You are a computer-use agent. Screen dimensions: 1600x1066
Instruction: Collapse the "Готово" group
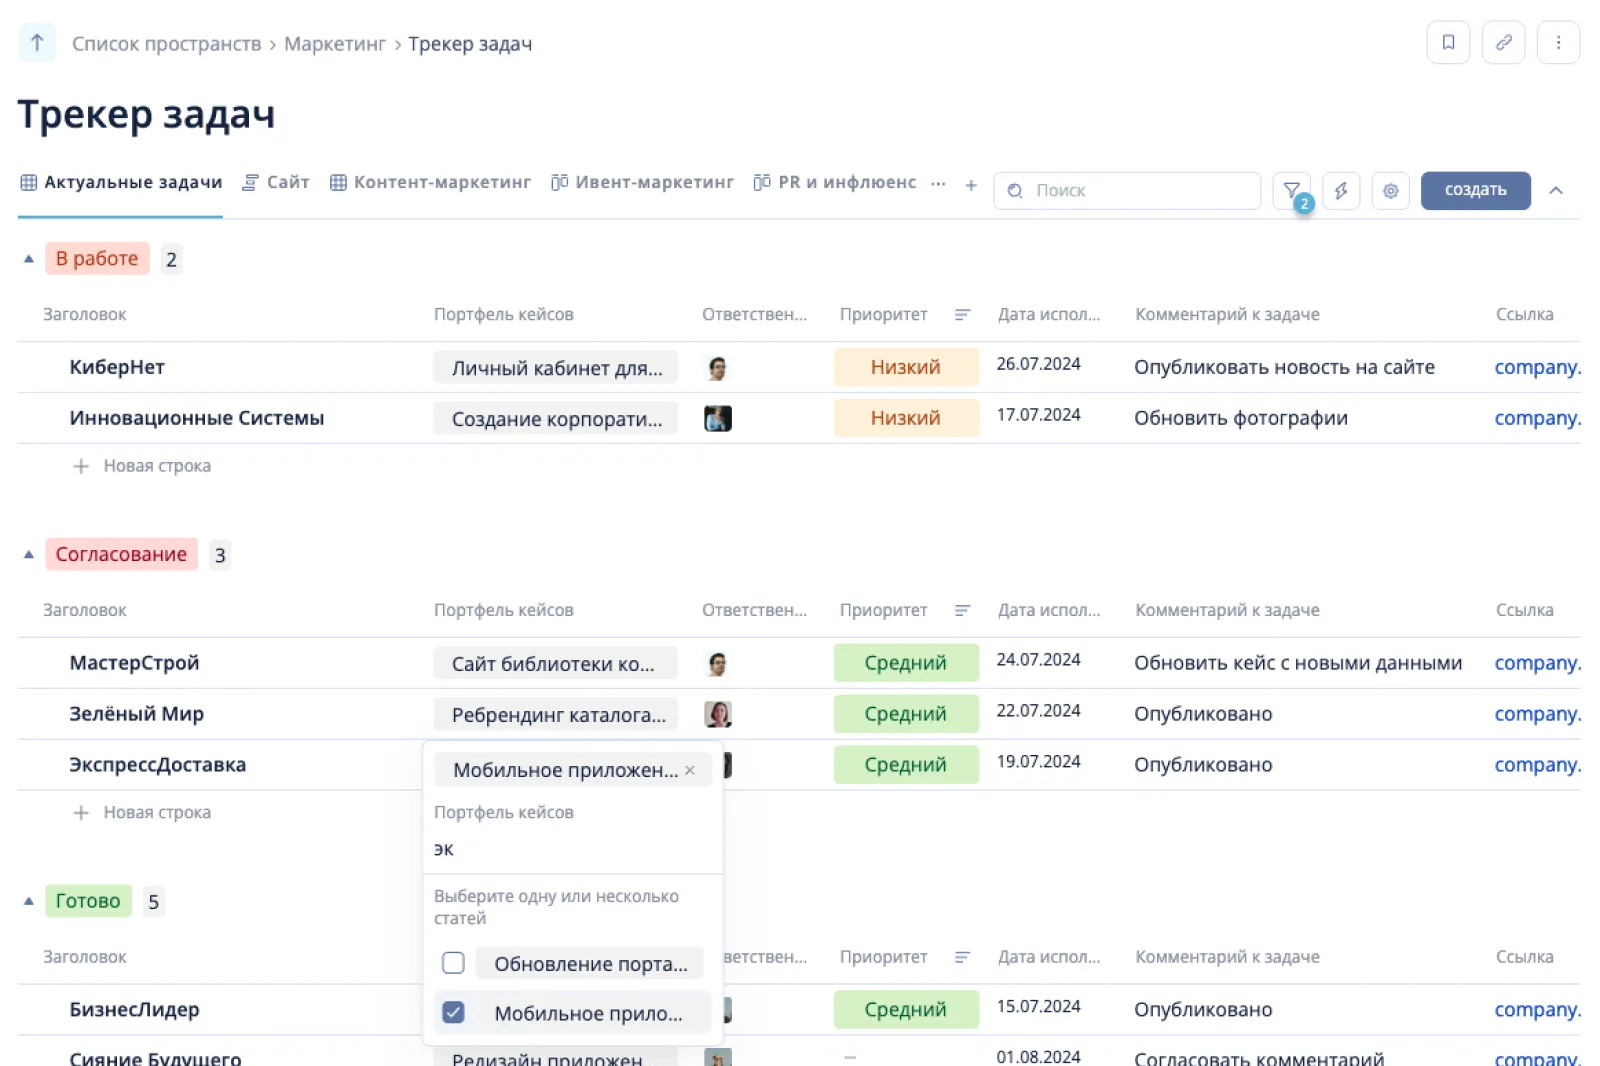pyautogui.click(x=29, y=901)
